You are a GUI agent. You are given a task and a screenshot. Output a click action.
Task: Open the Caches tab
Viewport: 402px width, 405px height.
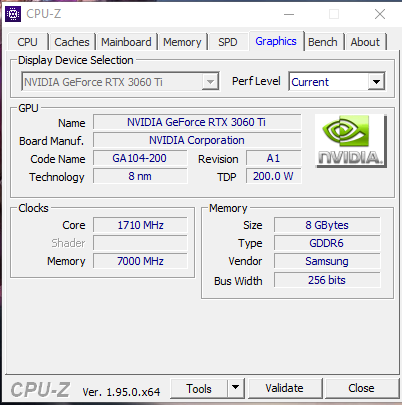point(72,42)
